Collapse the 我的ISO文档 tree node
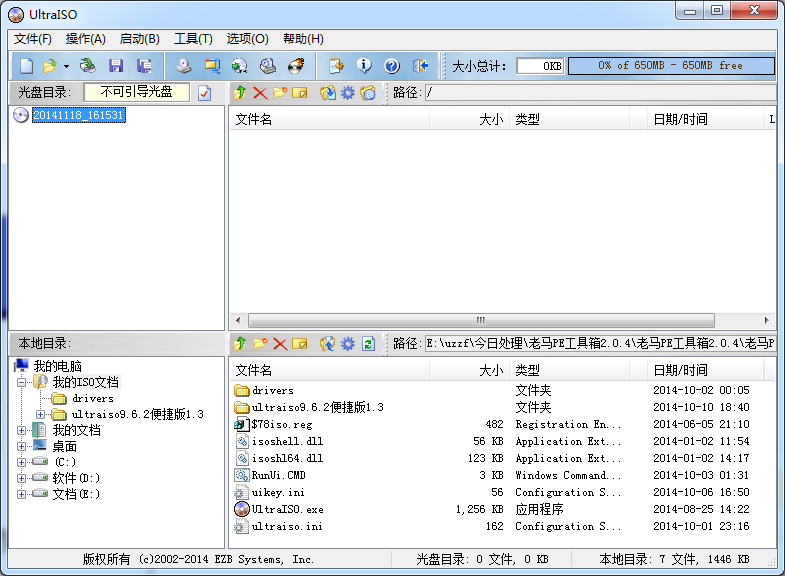 (x=21, y=383)
